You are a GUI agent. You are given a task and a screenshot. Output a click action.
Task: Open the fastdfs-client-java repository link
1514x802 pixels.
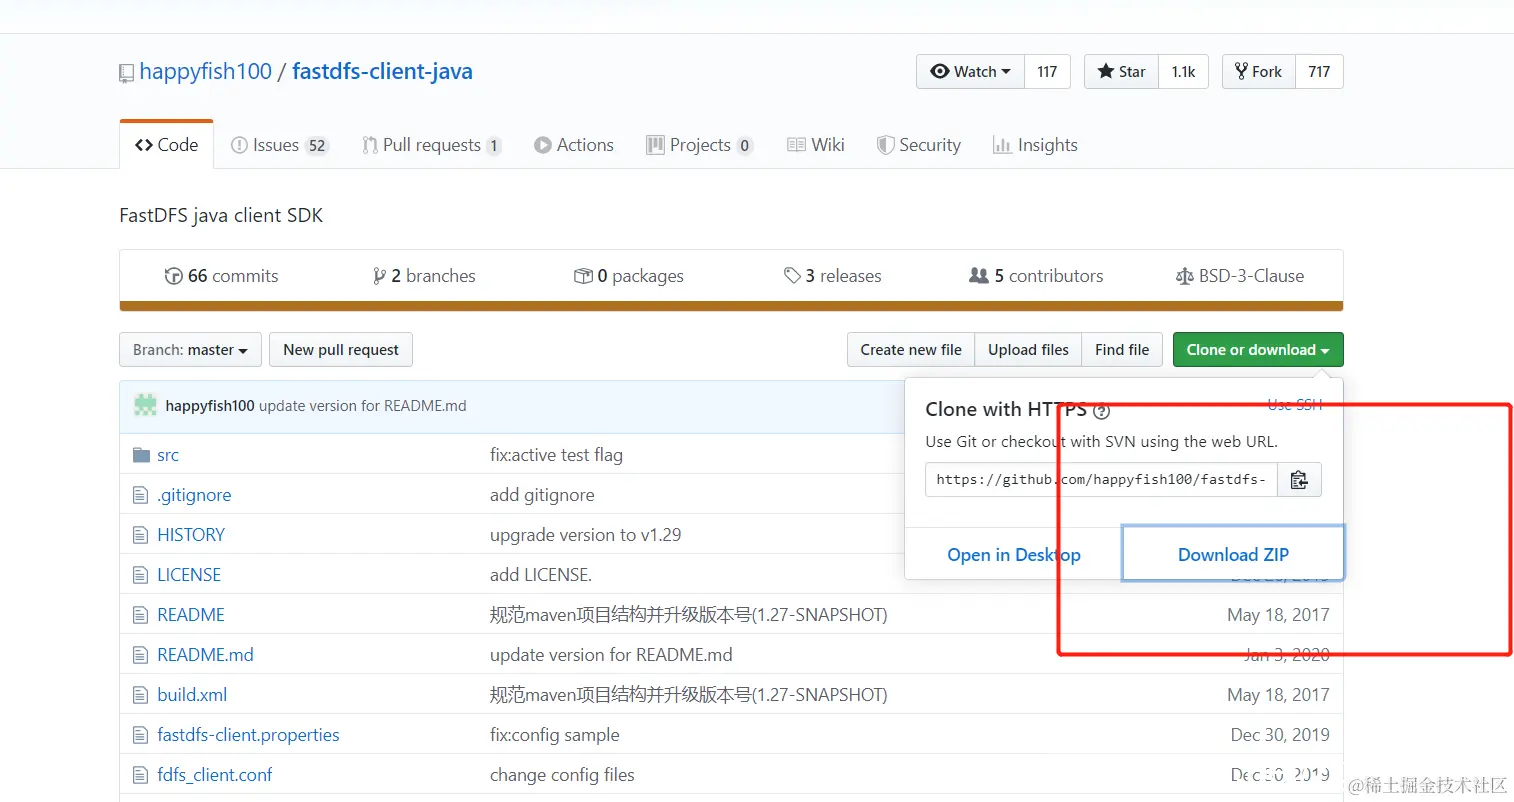click(x=382, y=71)
